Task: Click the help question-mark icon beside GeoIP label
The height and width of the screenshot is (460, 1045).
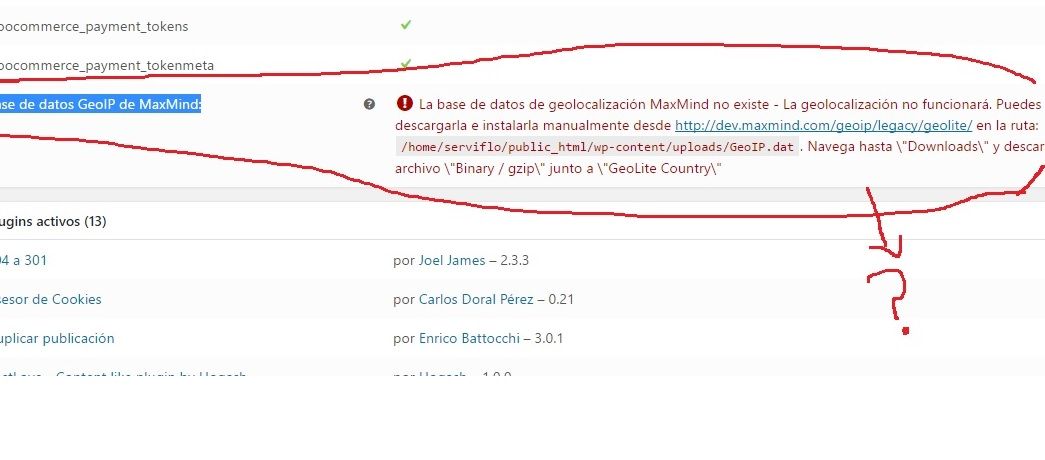Action: point(369,104)
